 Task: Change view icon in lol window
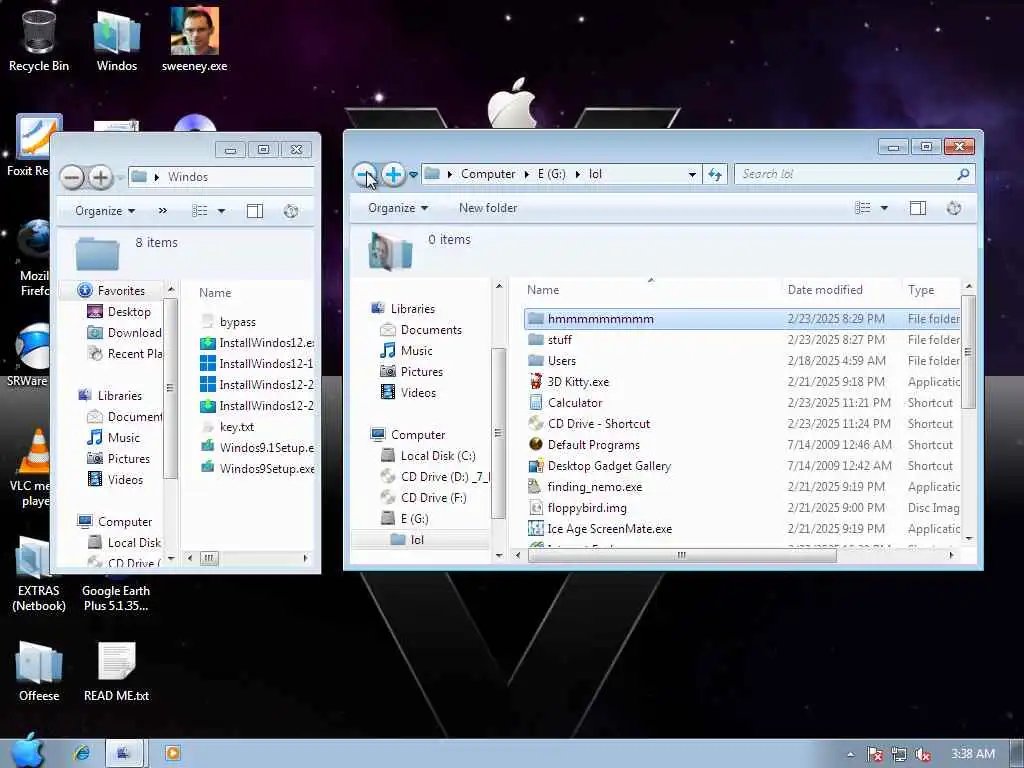pos(863,208)
